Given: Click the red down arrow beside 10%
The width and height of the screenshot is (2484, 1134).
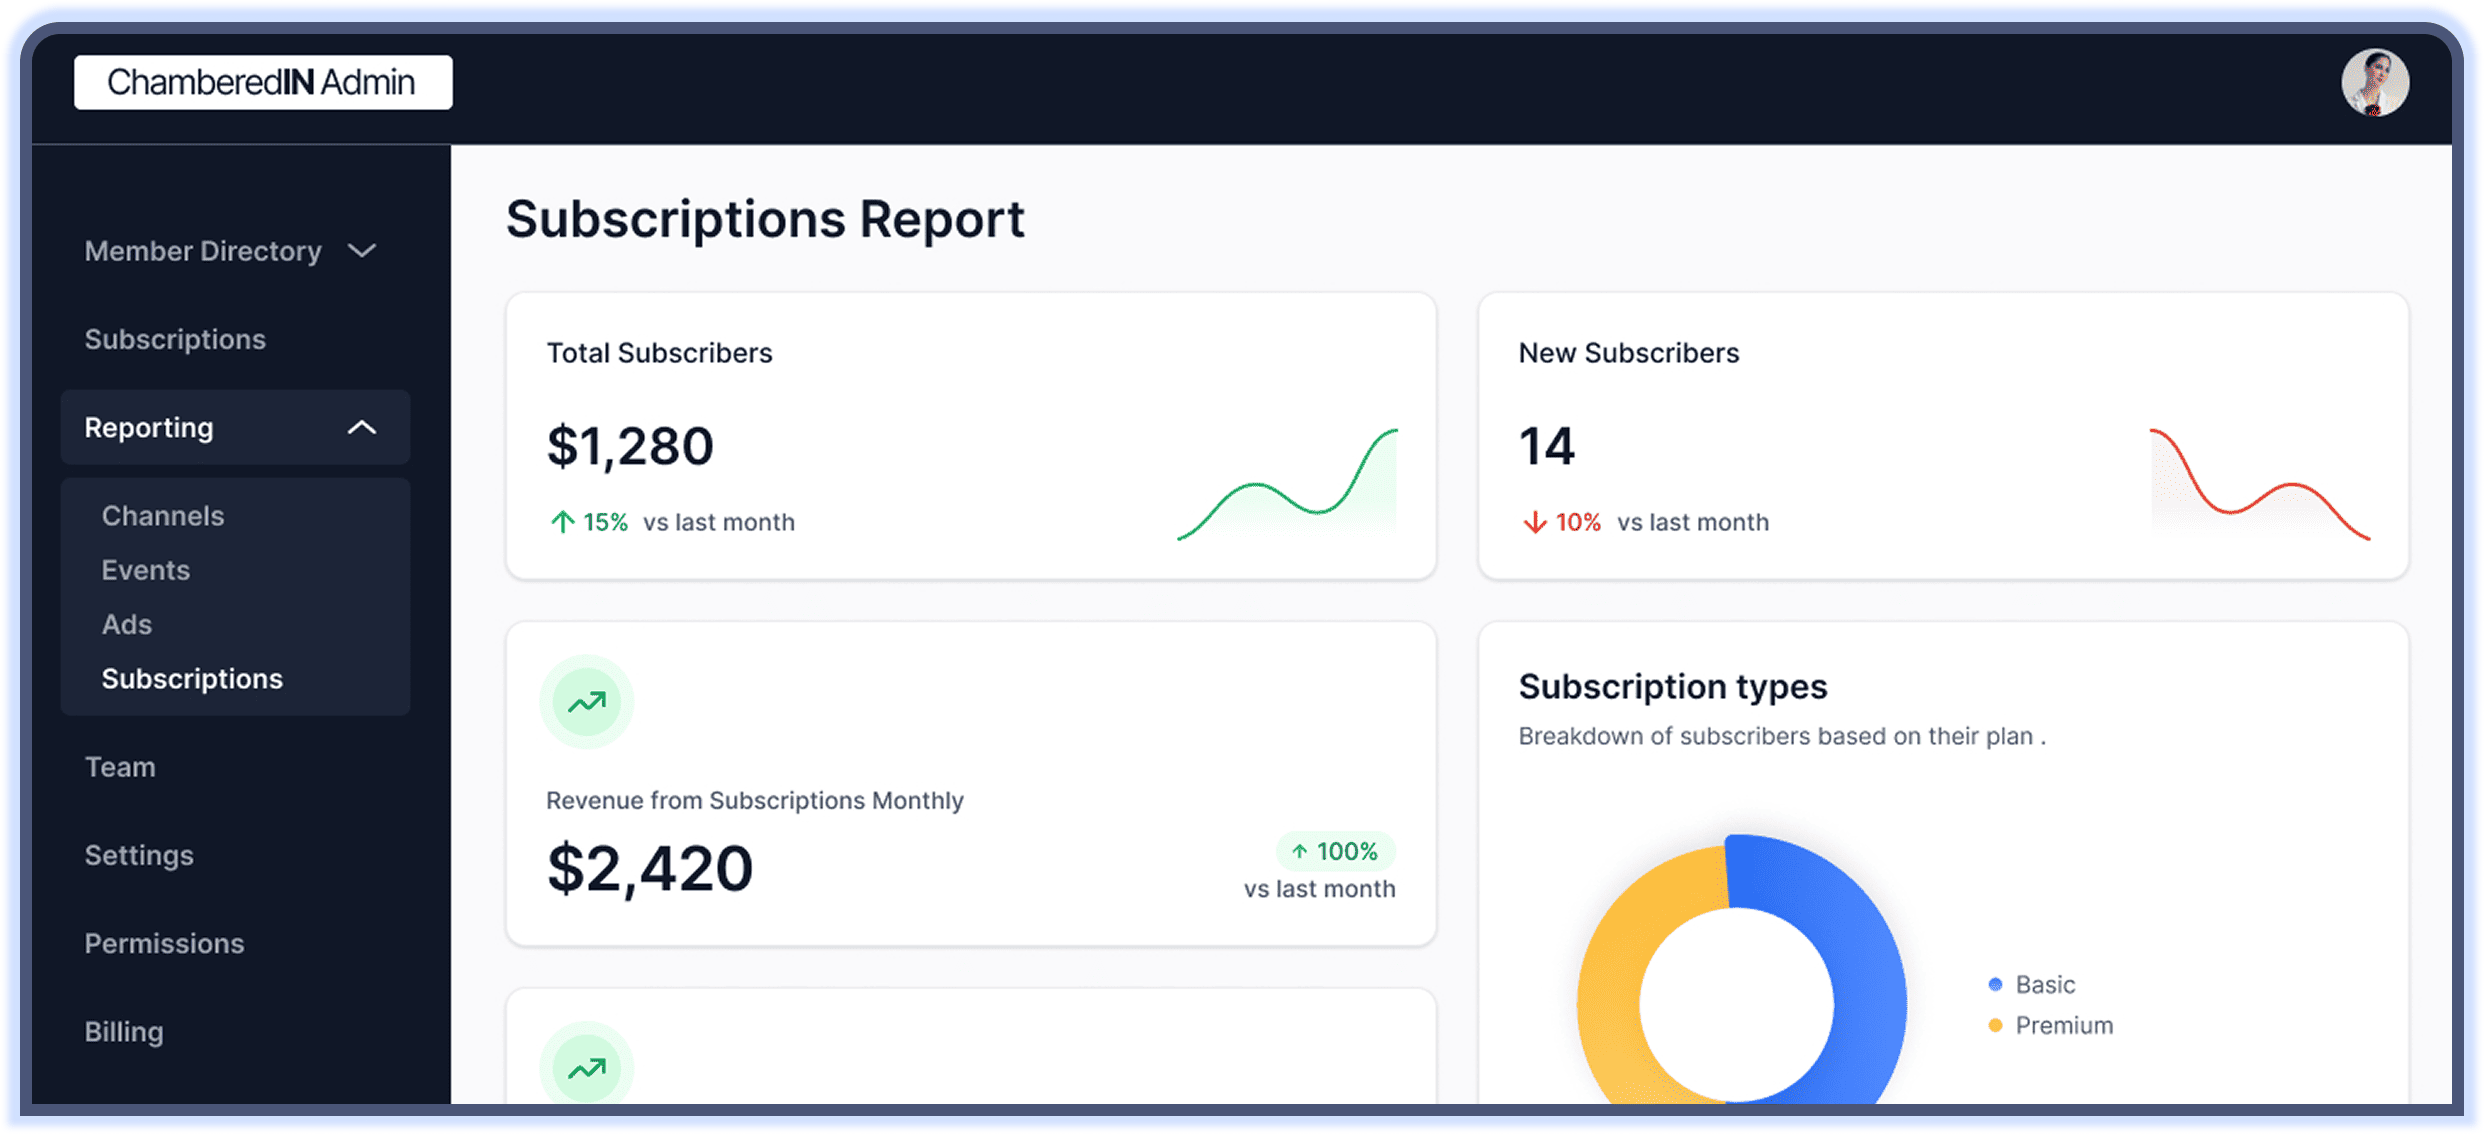Looking at the screenshot, I should click(1534, 521).
